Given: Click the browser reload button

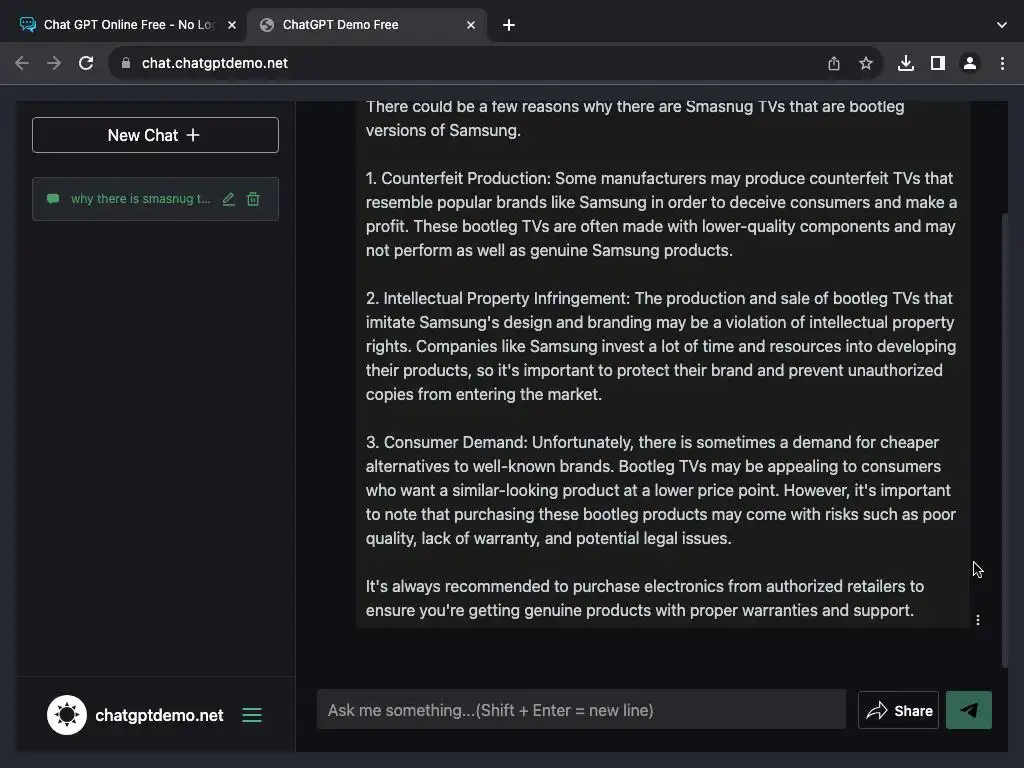Looking at the screenshot, I should pos(86,63).
